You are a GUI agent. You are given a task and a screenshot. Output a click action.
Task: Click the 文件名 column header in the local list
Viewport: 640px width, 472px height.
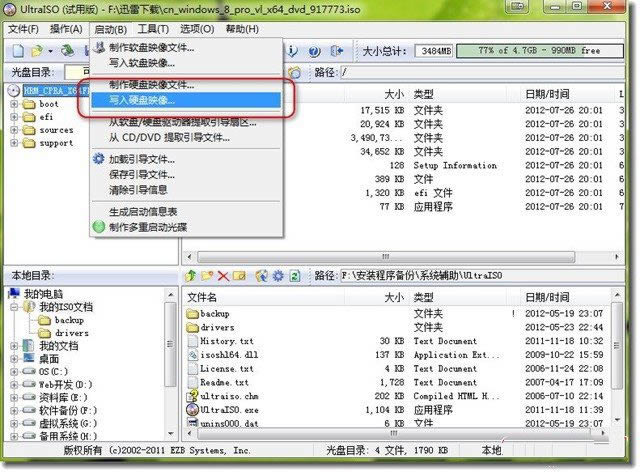point(202,297)
